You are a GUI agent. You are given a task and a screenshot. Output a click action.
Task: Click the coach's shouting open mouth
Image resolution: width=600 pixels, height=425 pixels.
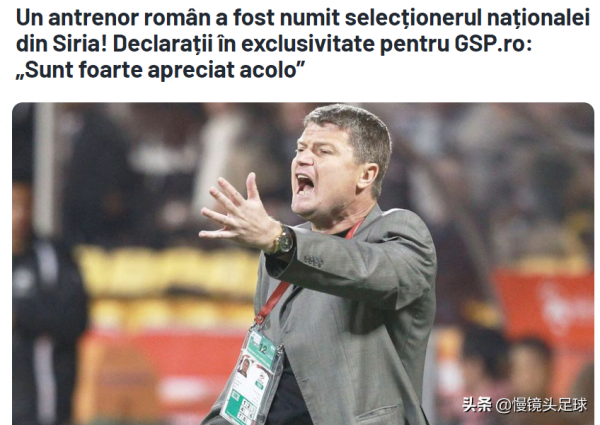click(x=305, y=184)
